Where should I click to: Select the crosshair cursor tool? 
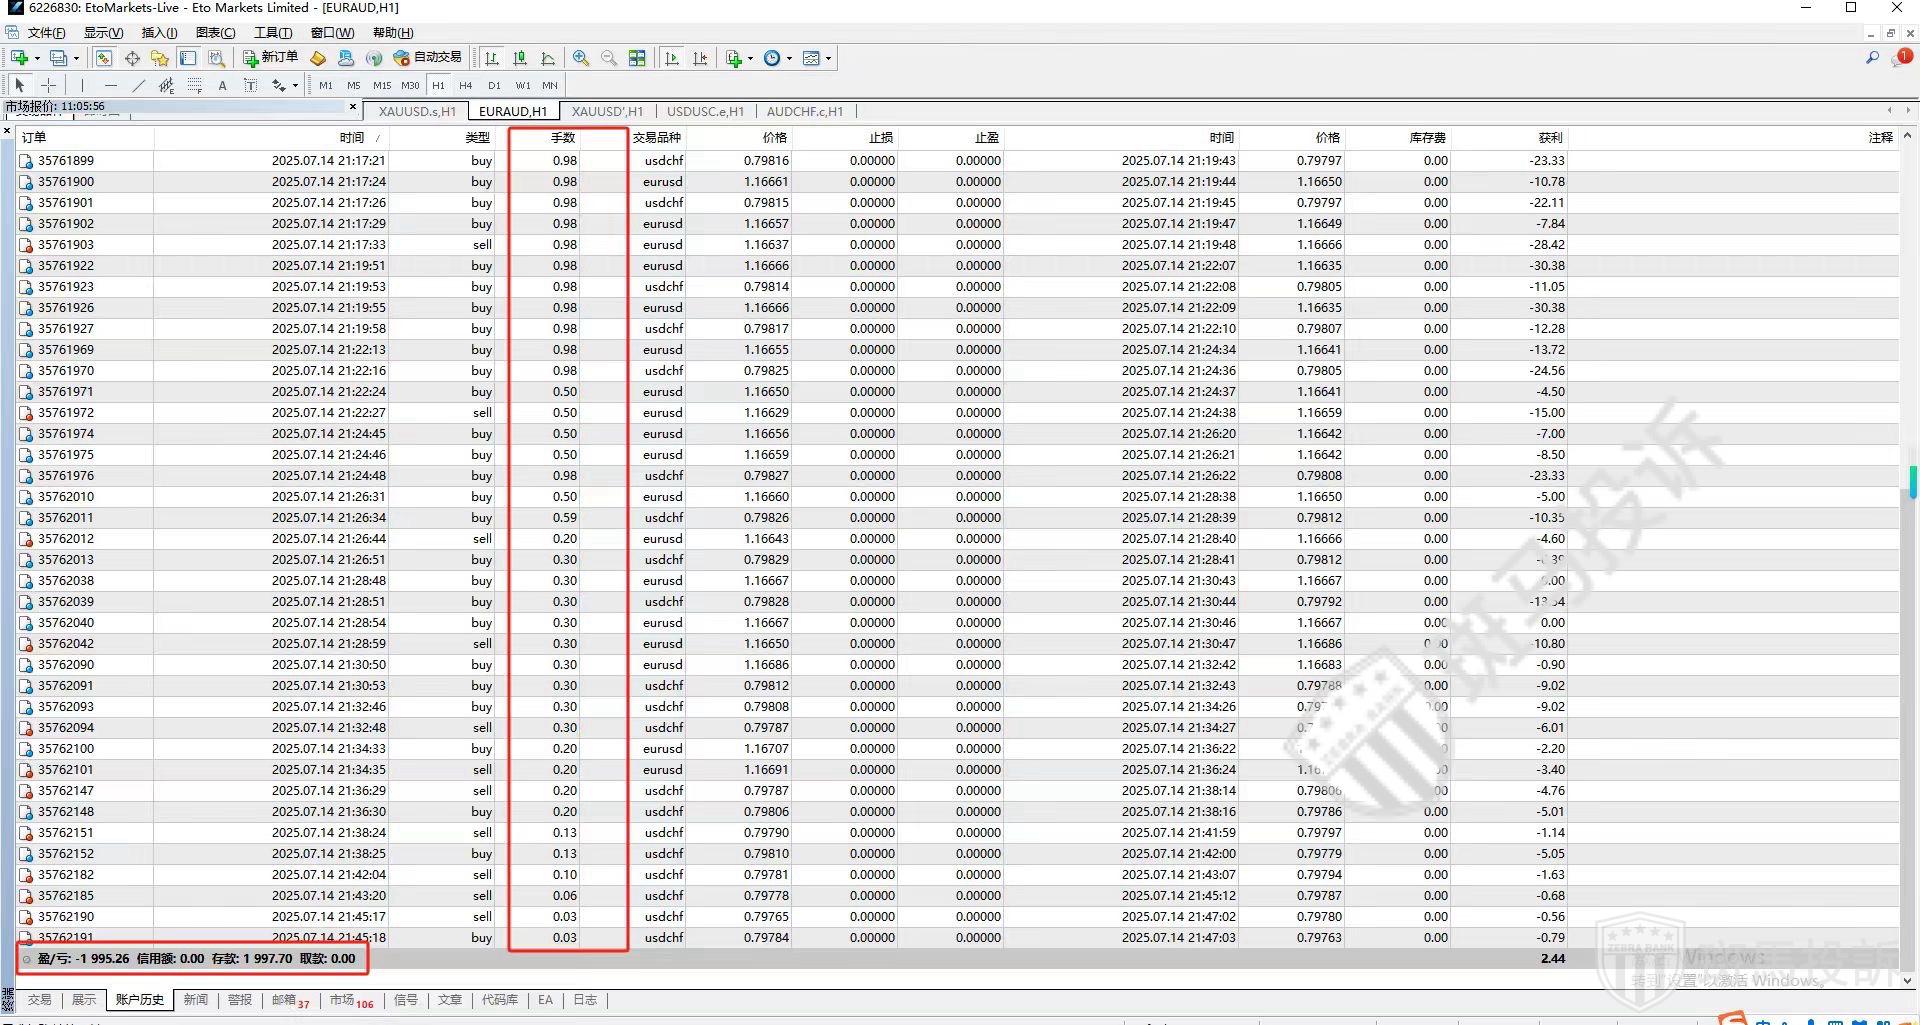48,85
